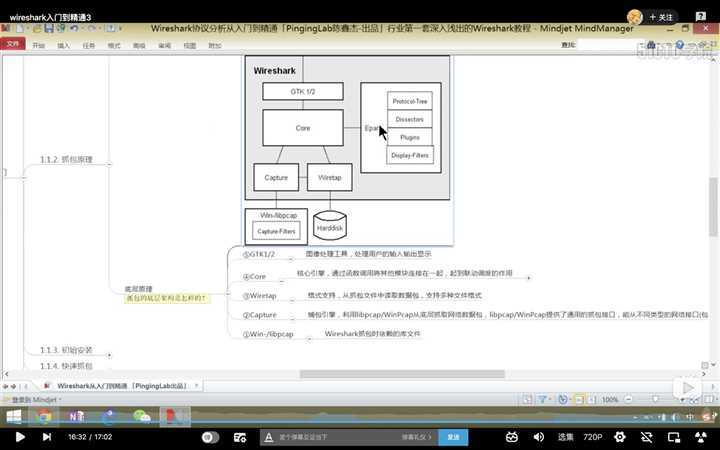Click the 100% zoom level

coord(610,400)
